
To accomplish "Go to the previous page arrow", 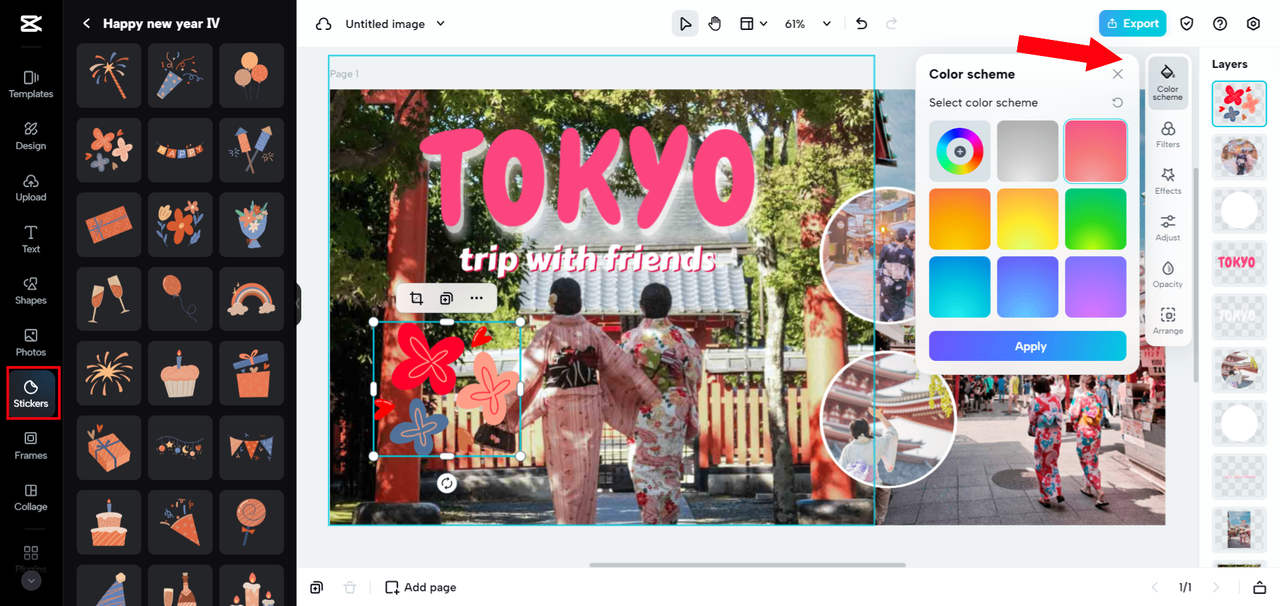I will 1155,587.
